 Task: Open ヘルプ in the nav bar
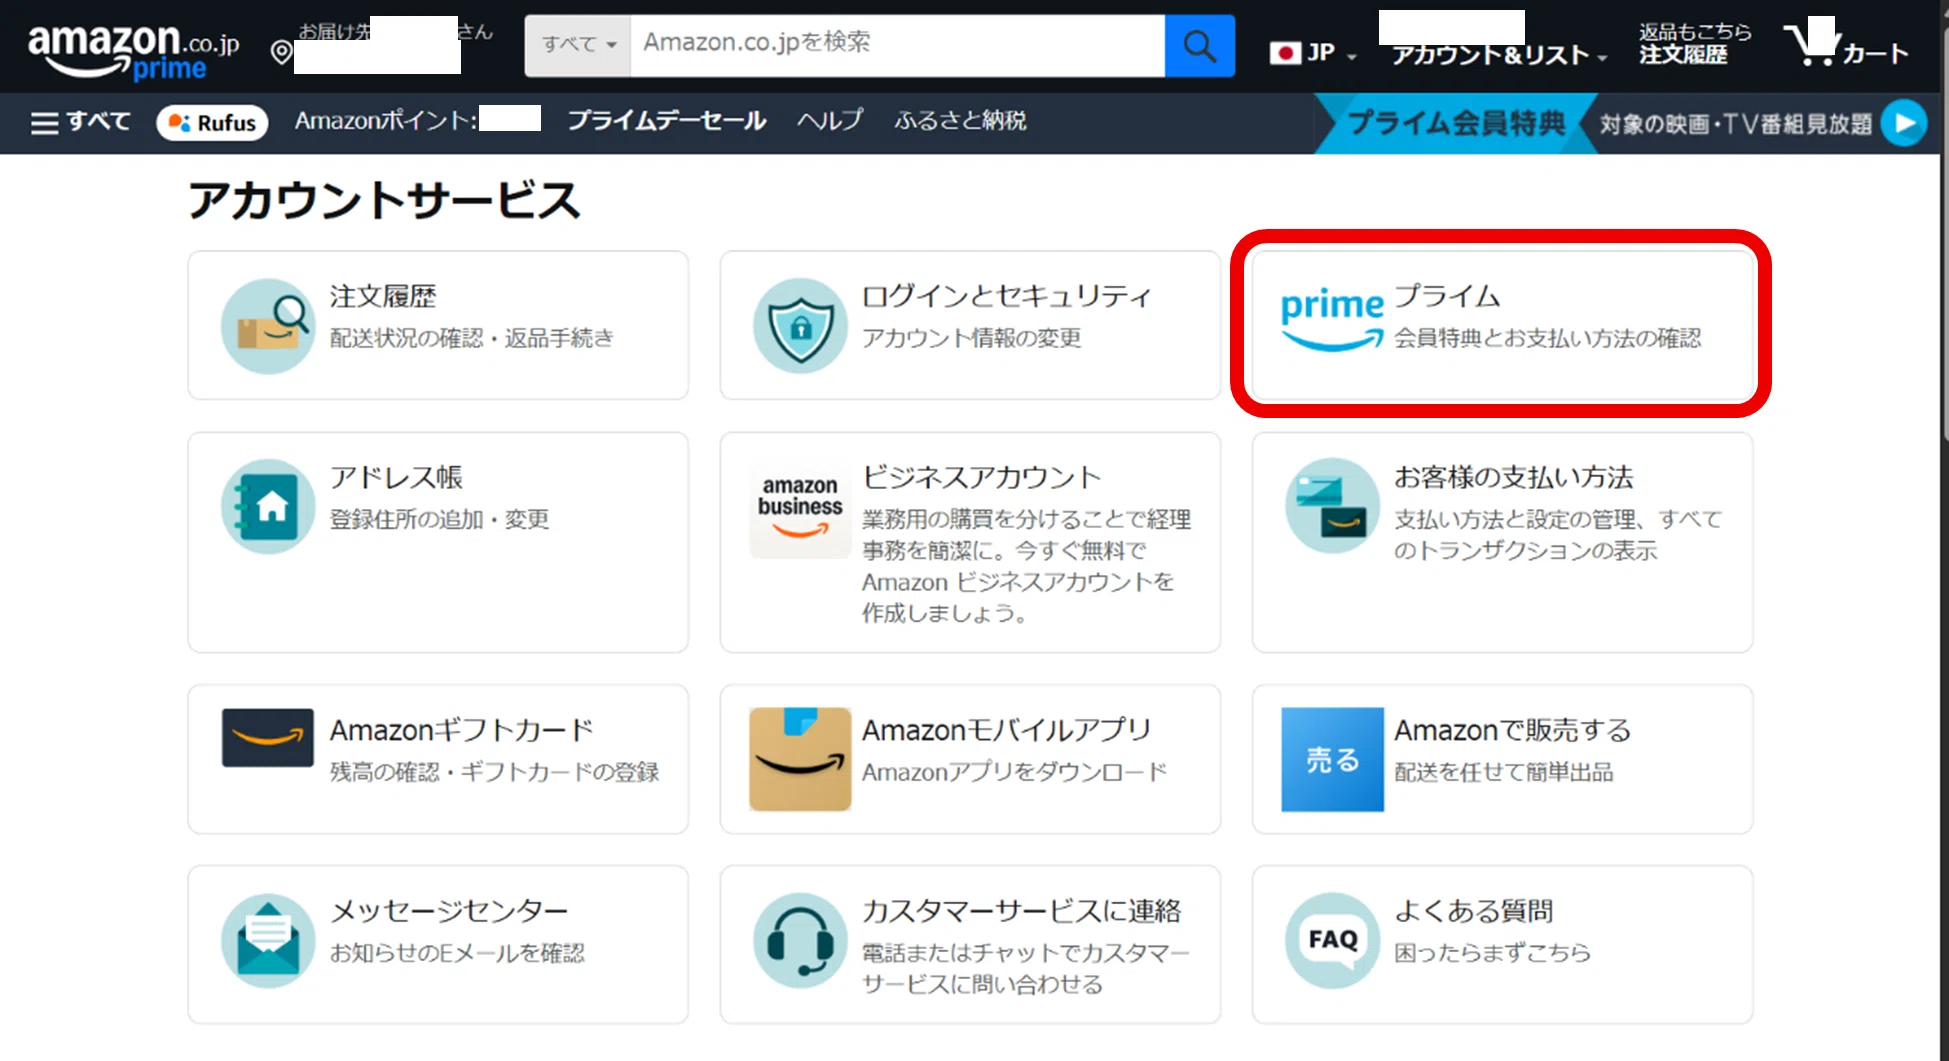[829, 121]
